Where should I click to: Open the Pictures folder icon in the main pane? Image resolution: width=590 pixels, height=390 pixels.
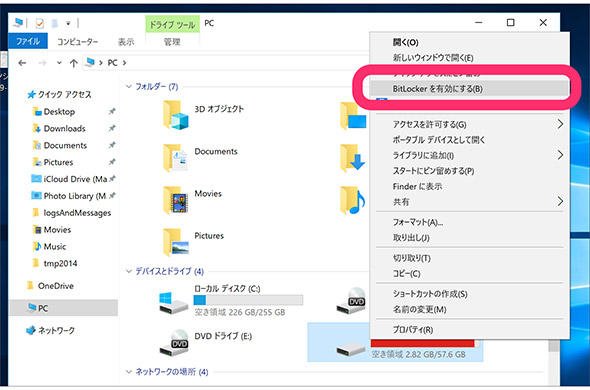[x=175, y=242]
